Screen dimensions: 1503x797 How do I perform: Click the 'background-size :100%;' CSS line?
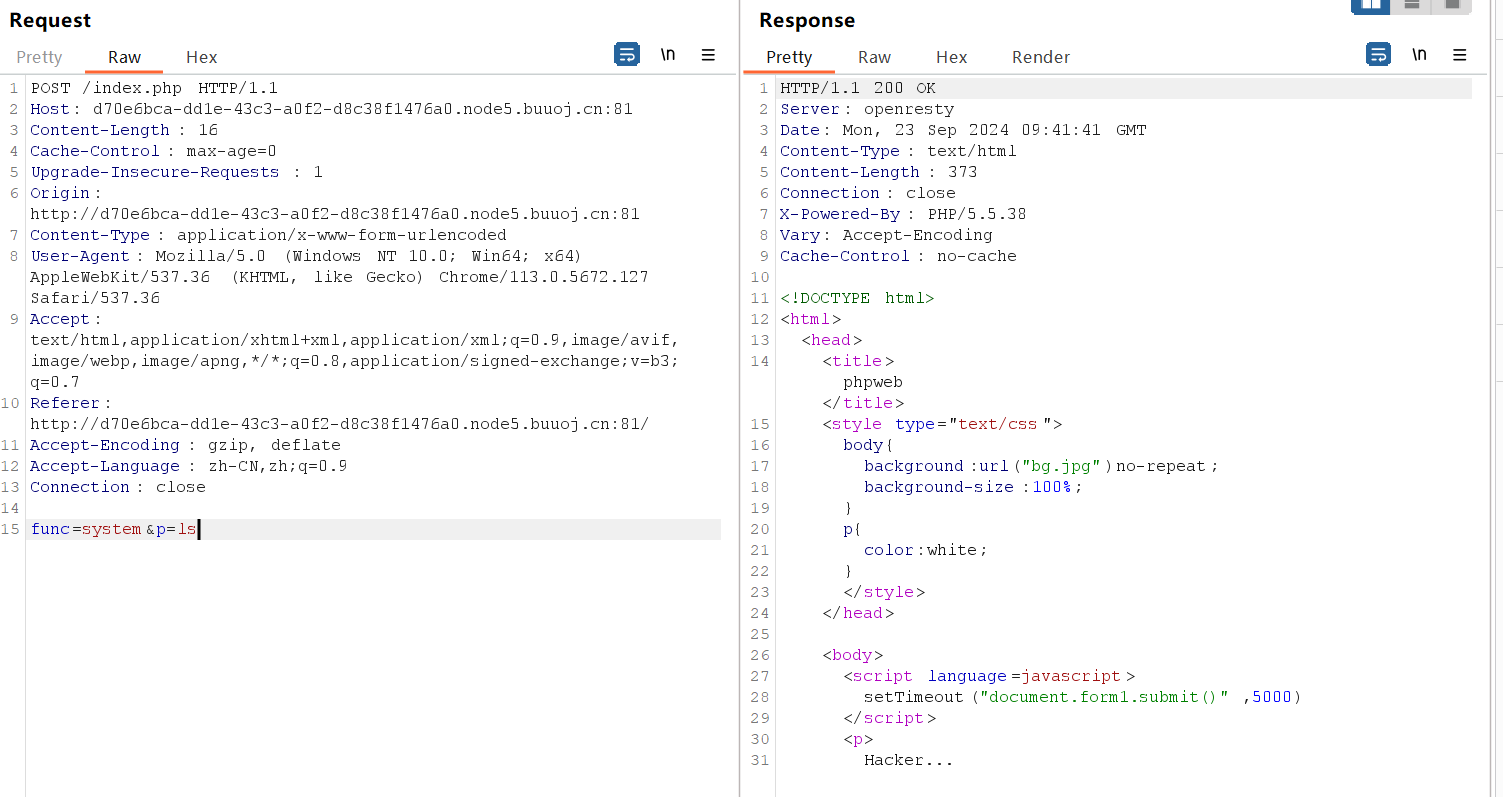(973, 487)
